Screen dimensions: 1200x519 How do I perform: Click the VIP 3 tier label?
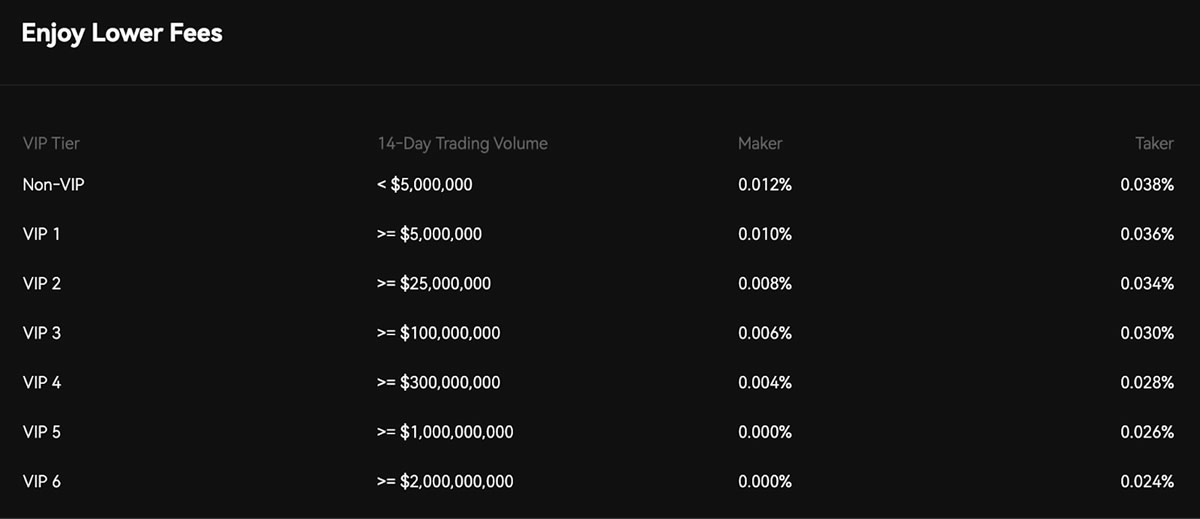click(42, 333)
